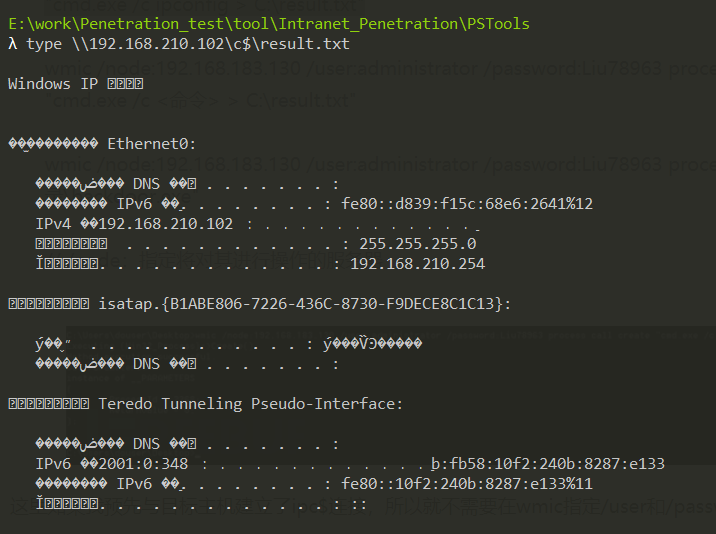716x534 pixels.
Task: Click the last garbled default gateway line
Action: pyautogui.click(x=201, y=504)
